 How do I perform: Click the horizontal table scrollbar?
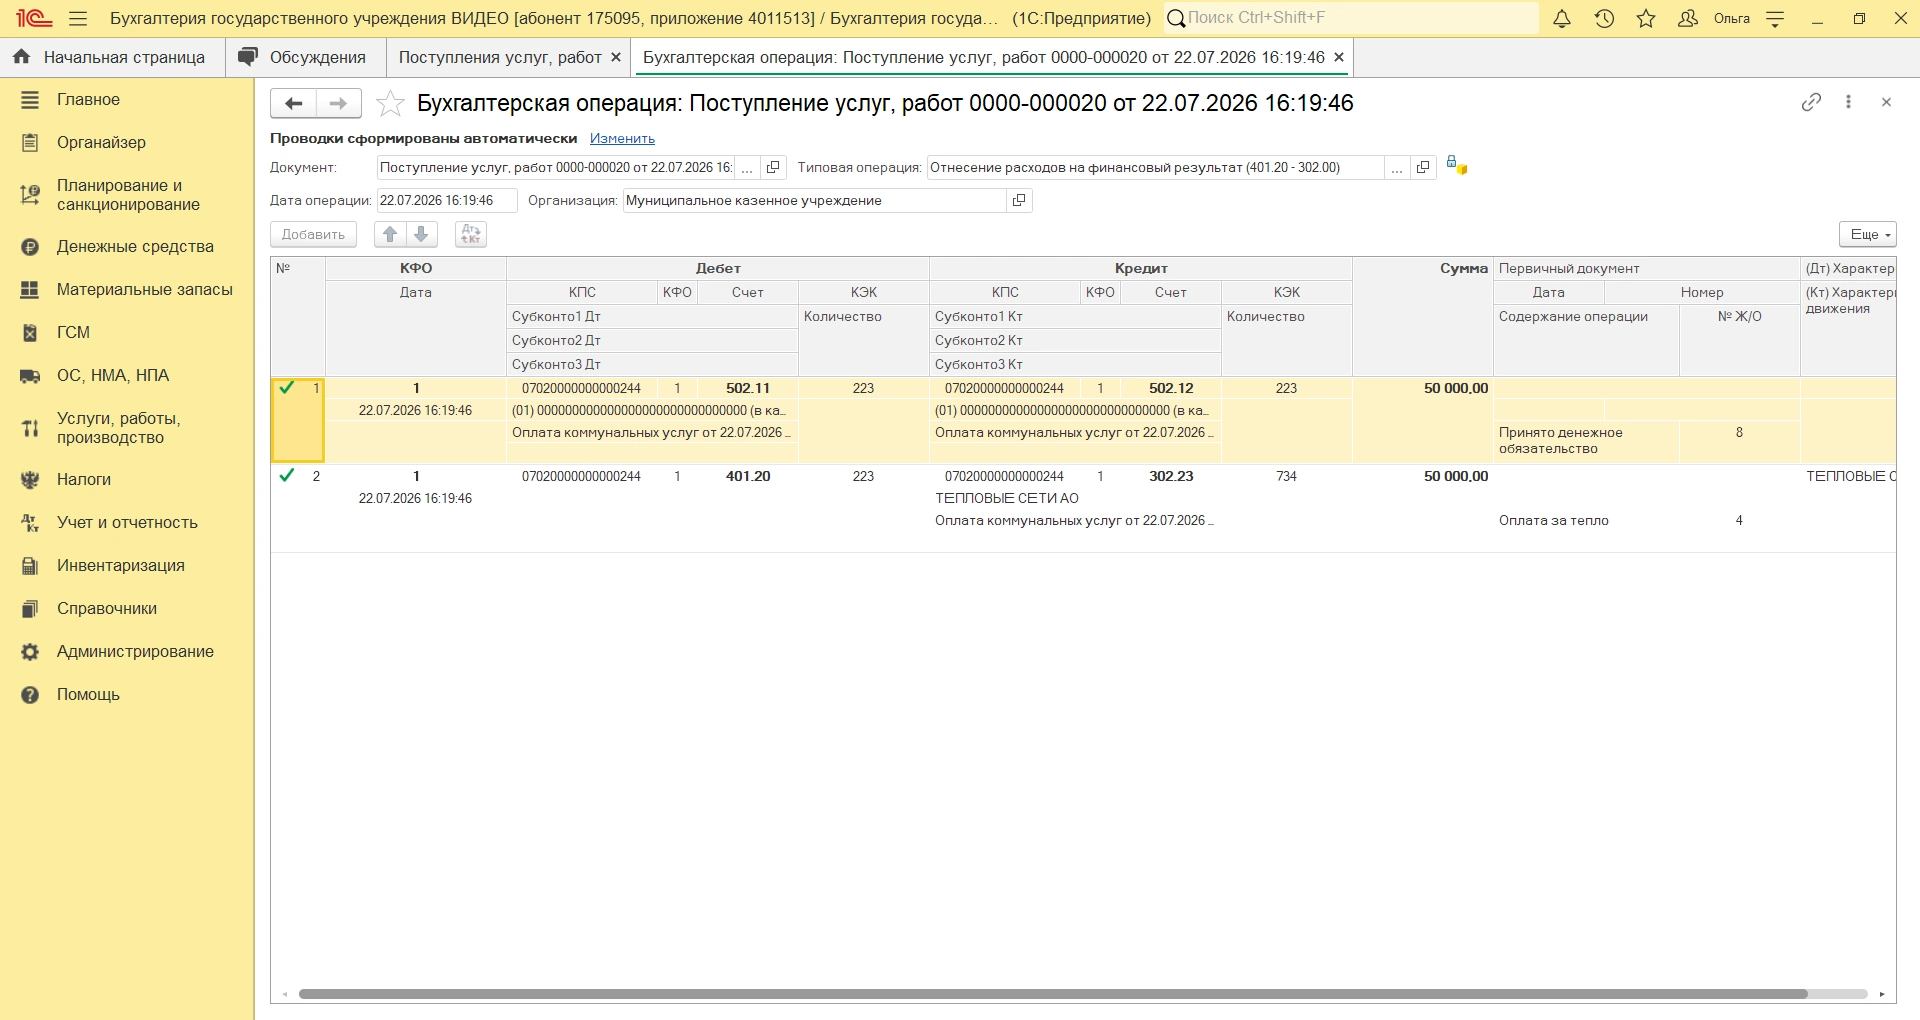click(x=1052, y=994)
